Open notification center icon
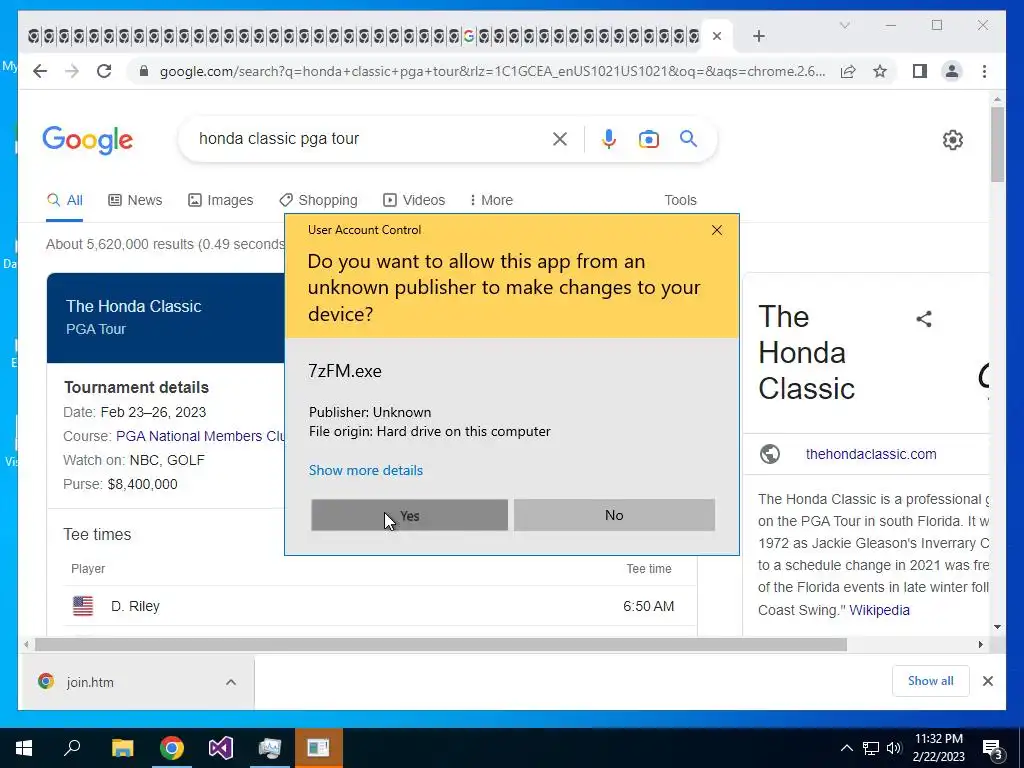Screen dimensions: 1024x768 (x=993, y=749)
